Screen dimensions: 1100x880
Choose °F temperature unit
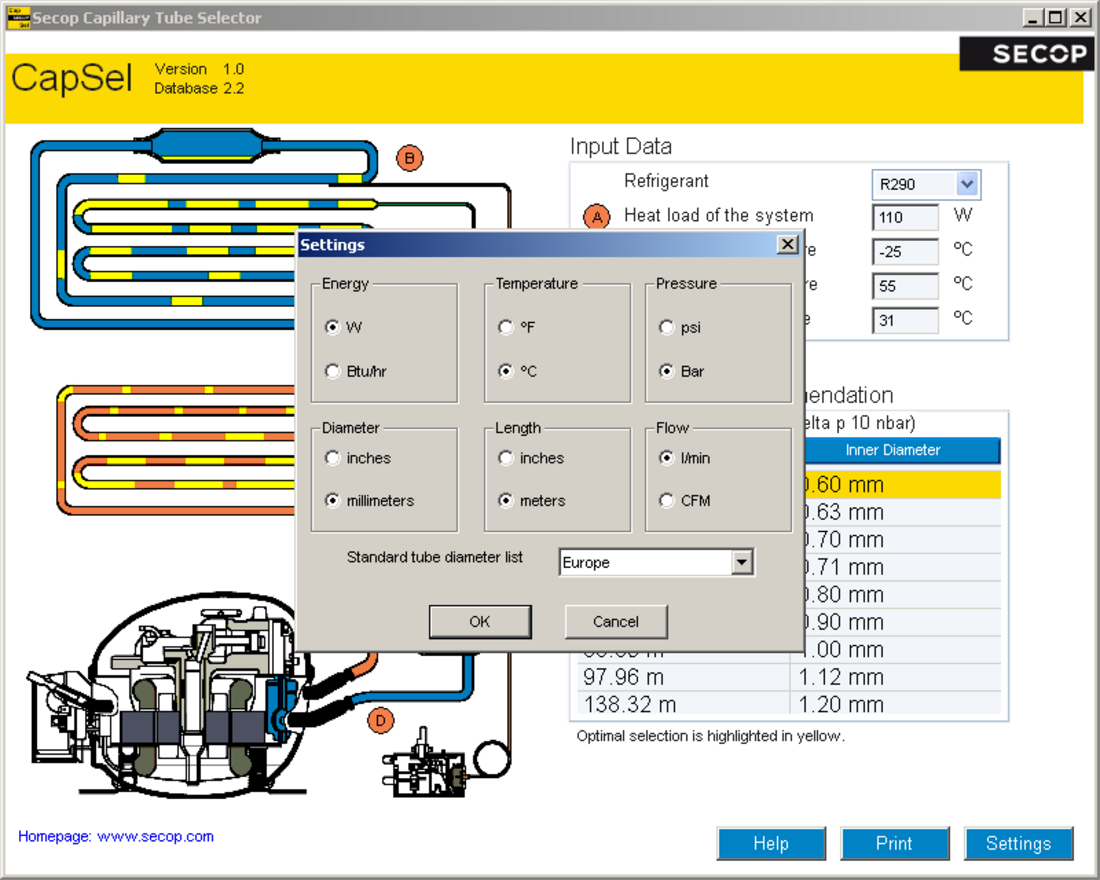(x=506, y=327)
